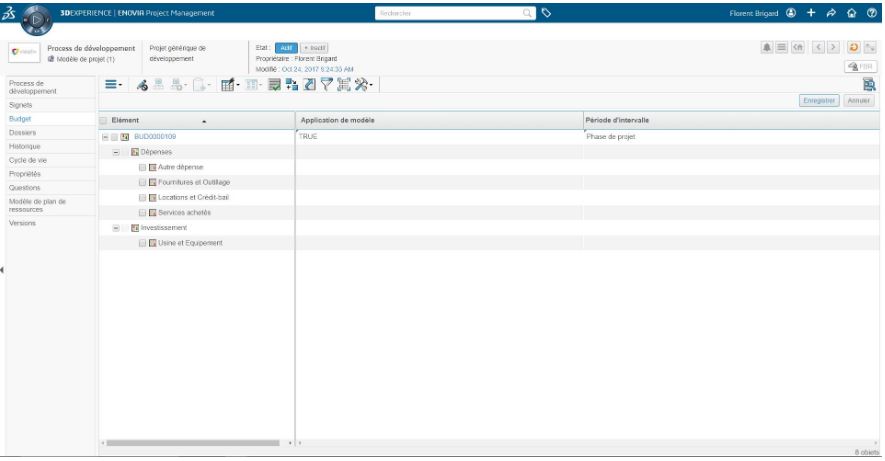Toggle the select-all checkbox in Elément header
This screenshot has height=461, width=885.
[103, 120]
